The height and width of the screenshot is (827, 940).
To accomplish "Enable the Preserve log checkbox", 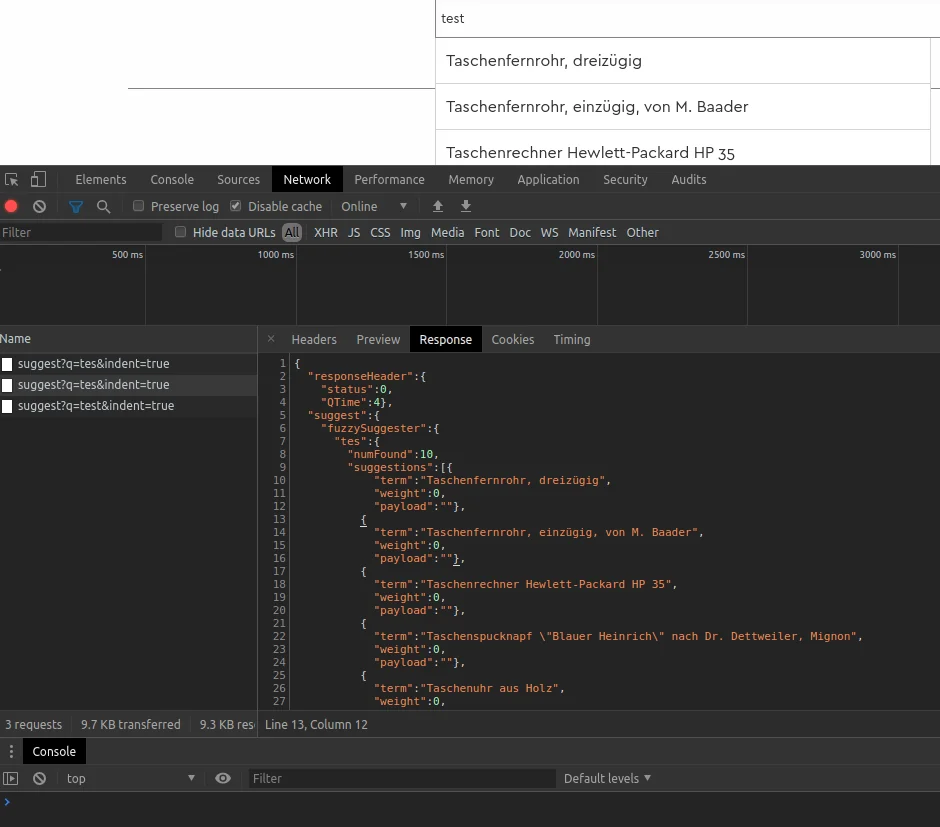I will (138, 206).
